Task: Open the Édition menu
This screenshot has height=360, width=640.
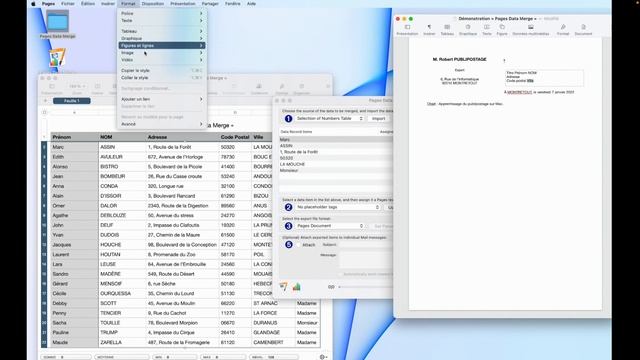Action: (x=88, y=4)
